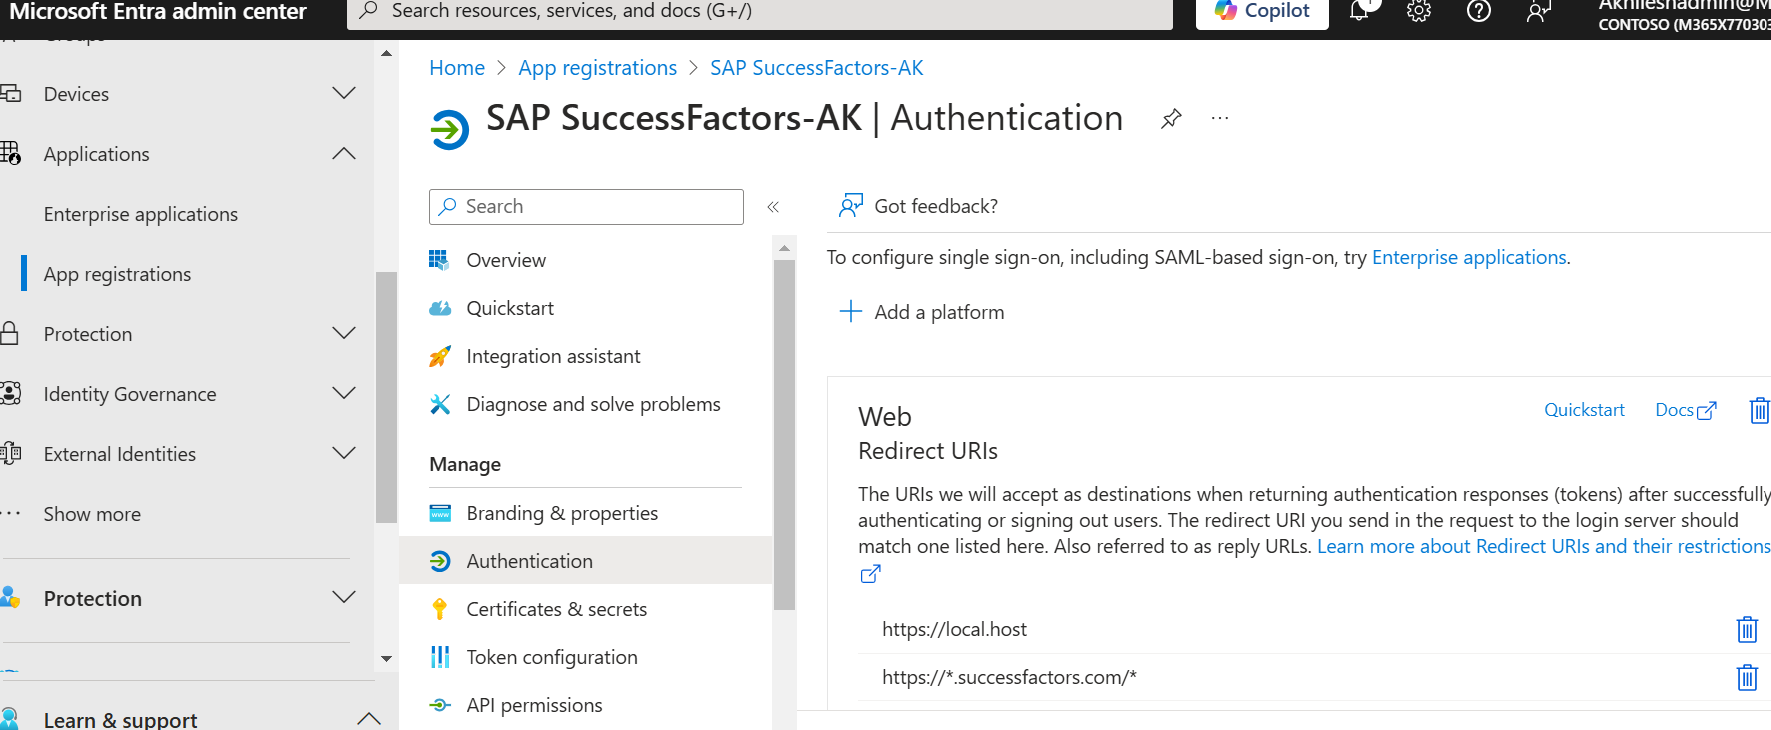
Task: Pin the Authentication page
Action: coord(1171,119)
